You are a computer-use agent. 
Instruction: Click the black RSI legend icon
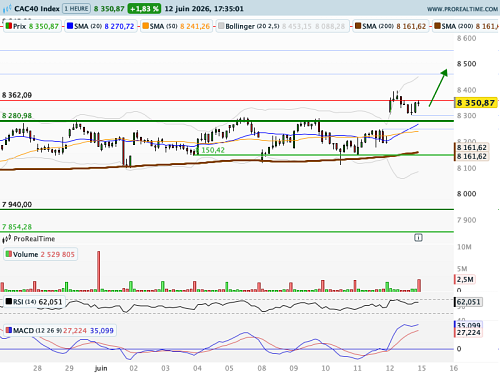[x=9, y=302]
